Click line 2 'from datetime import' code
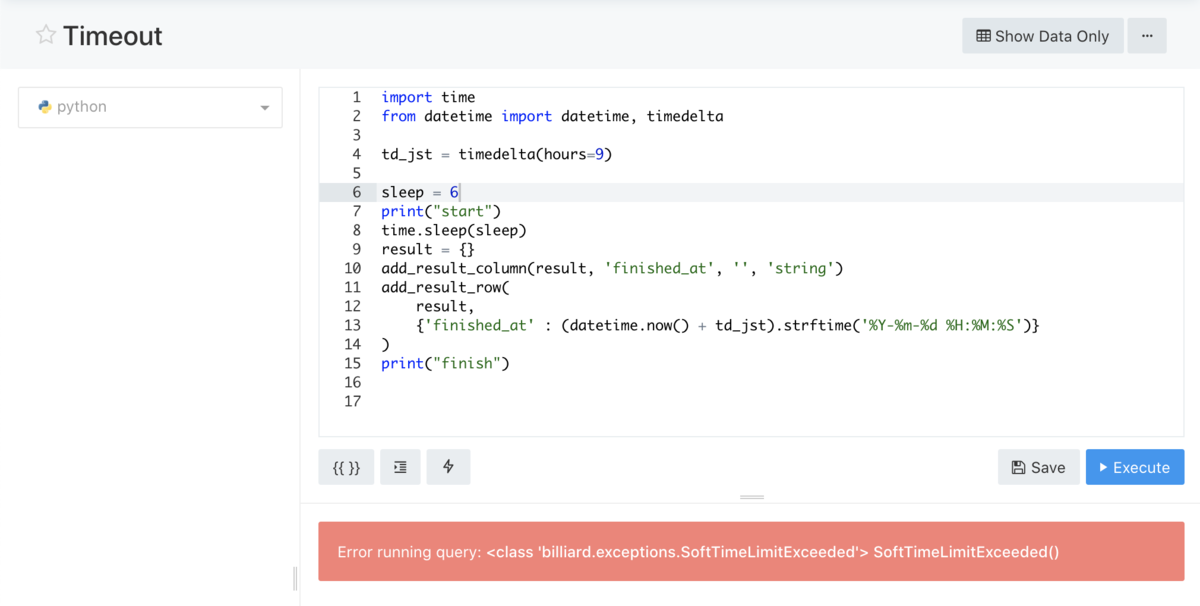 (x=552, y=116)
